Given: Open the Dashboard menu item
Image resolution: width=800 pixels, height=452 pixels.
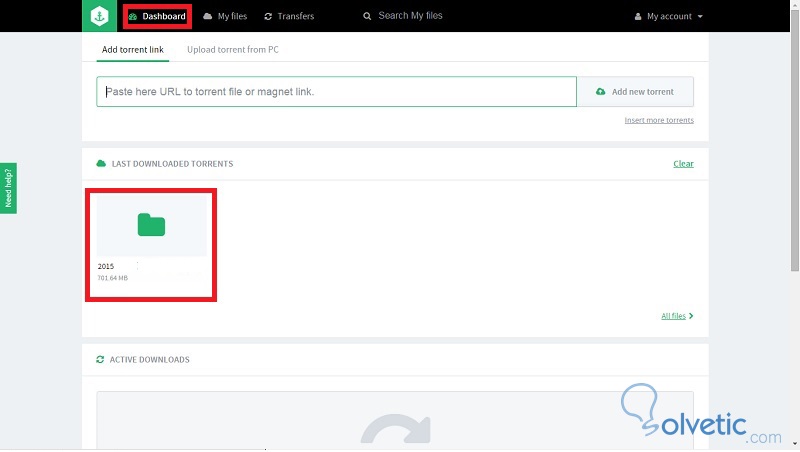Looking at the screenshot, I should coord(157,16).
